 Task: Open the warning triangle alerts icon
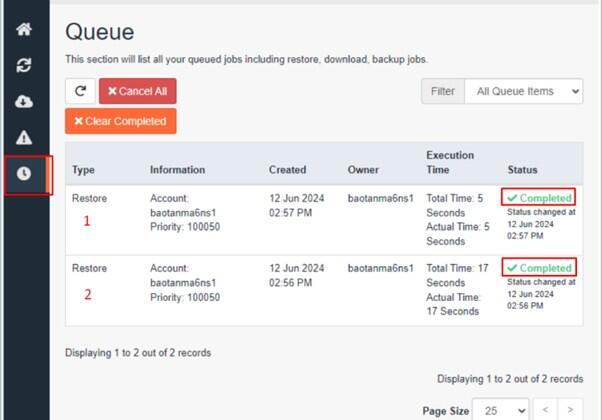tap(24, 137)
